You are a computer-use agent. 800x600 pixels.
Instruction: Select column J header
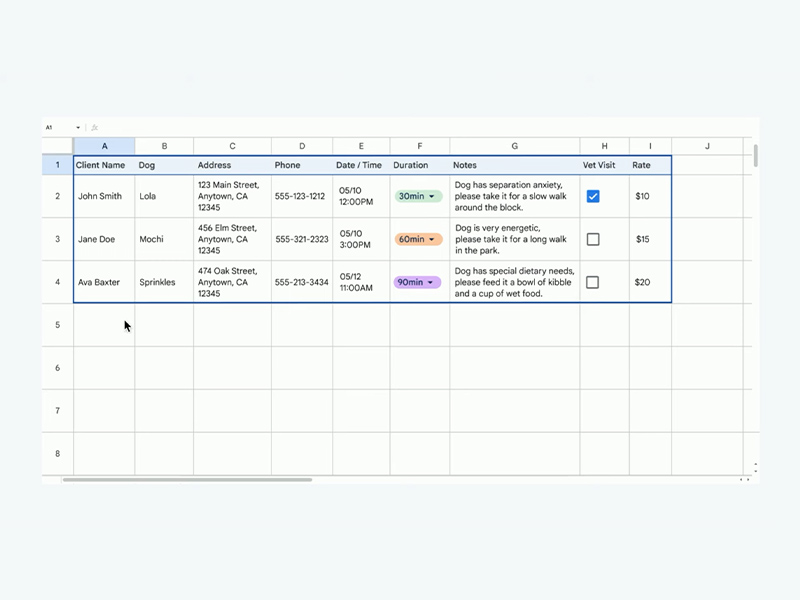(707, 146)
